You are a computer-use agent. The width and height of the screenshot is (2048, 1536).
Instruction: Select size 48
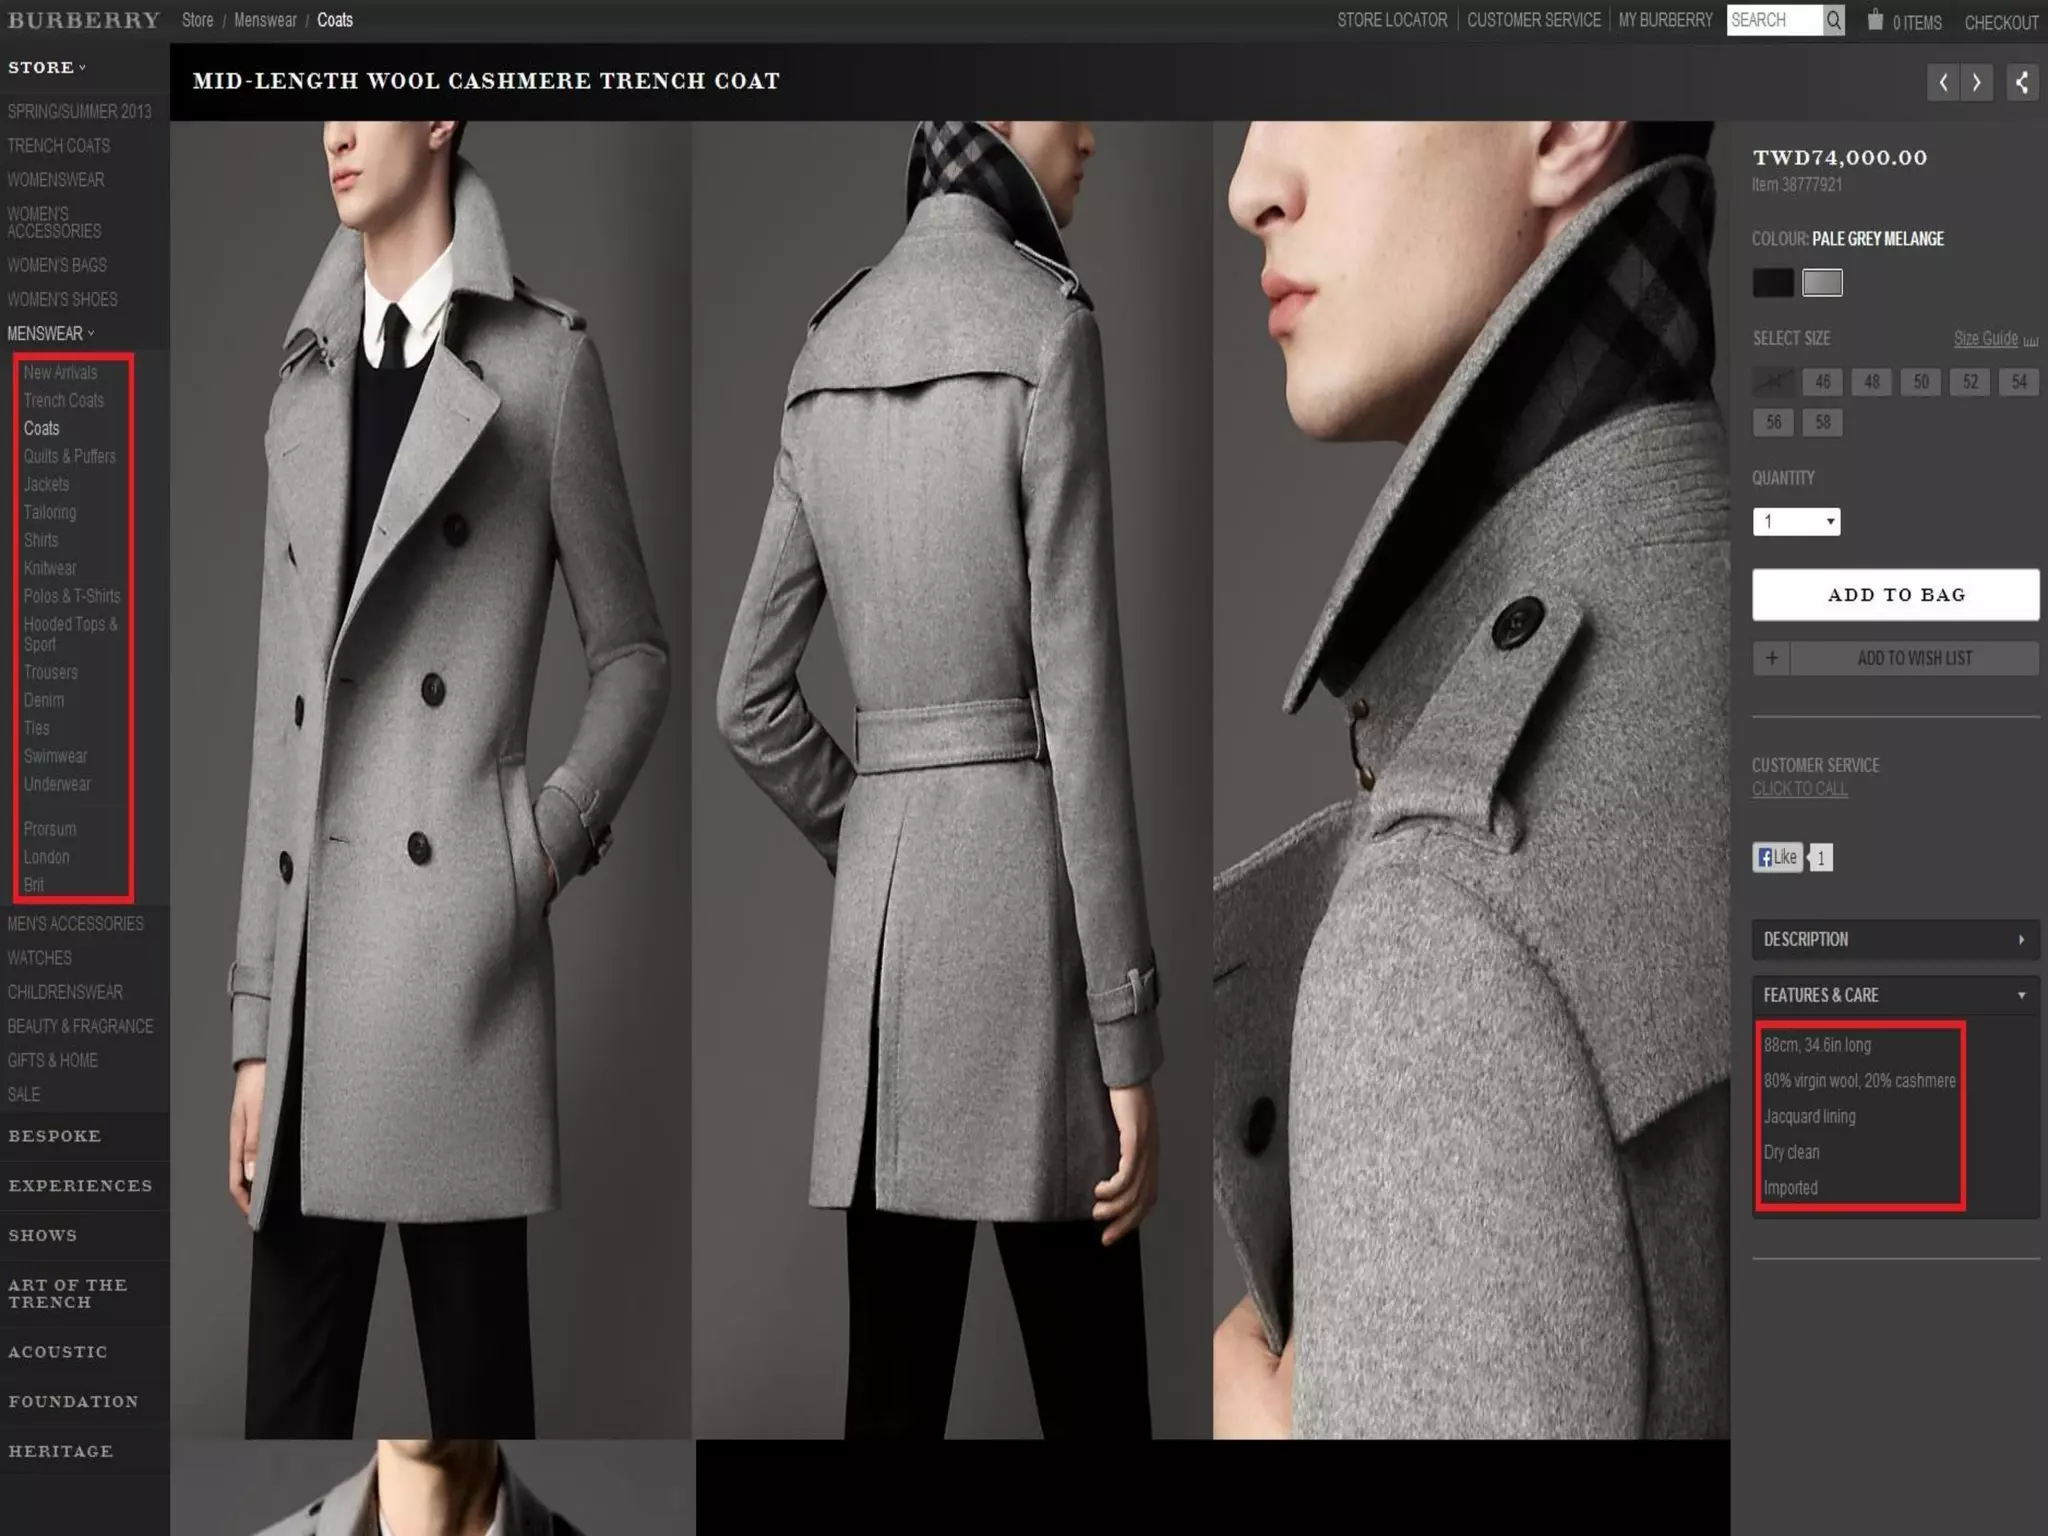click(1871, 382)
